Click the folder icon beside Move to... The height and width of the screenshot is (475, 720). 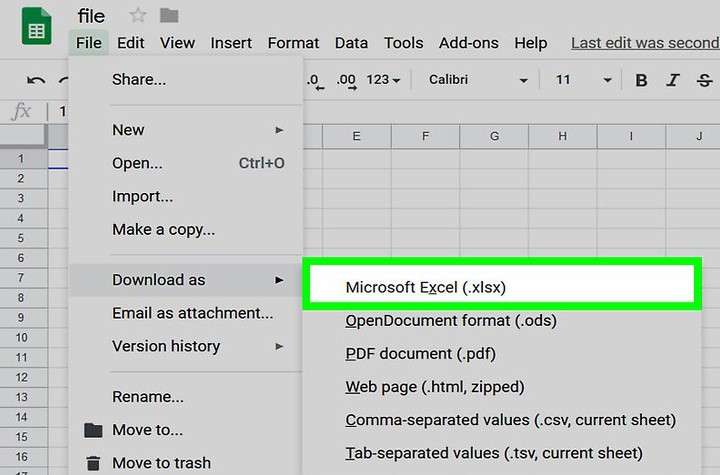pos(93,430)
